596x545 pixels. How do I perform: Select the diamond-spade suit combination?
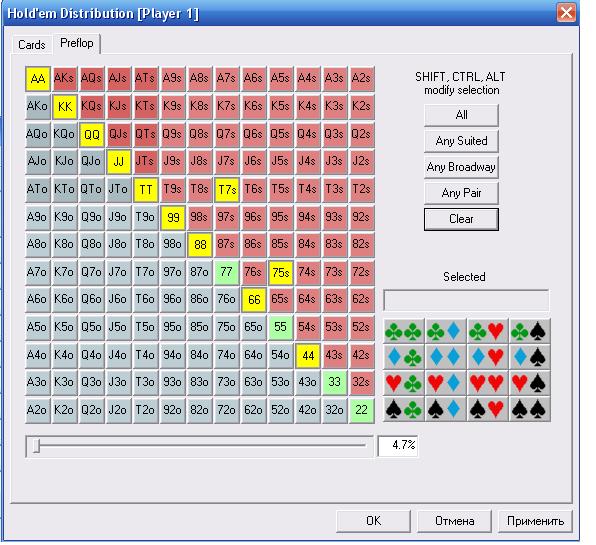[529, 357]
